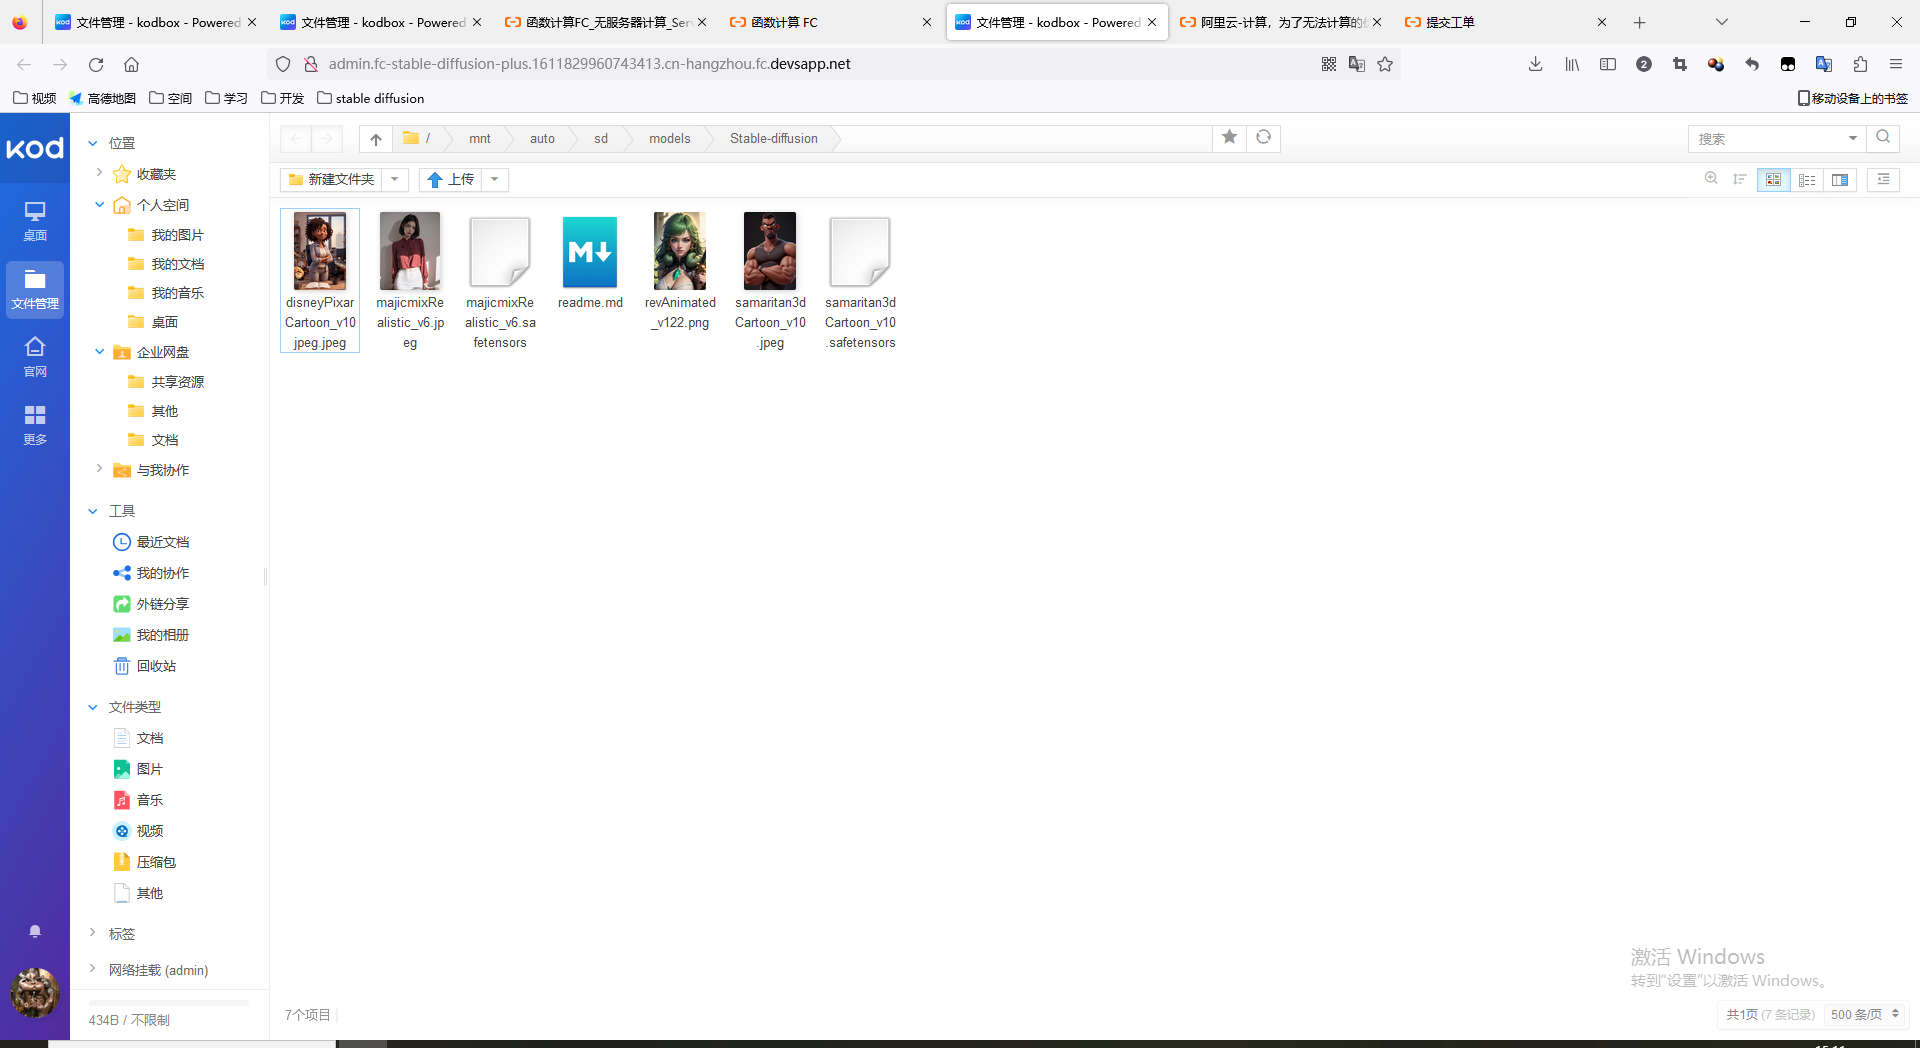Click the kod logo
This screenshot has height=1048, width=1920.
[35, 148]
